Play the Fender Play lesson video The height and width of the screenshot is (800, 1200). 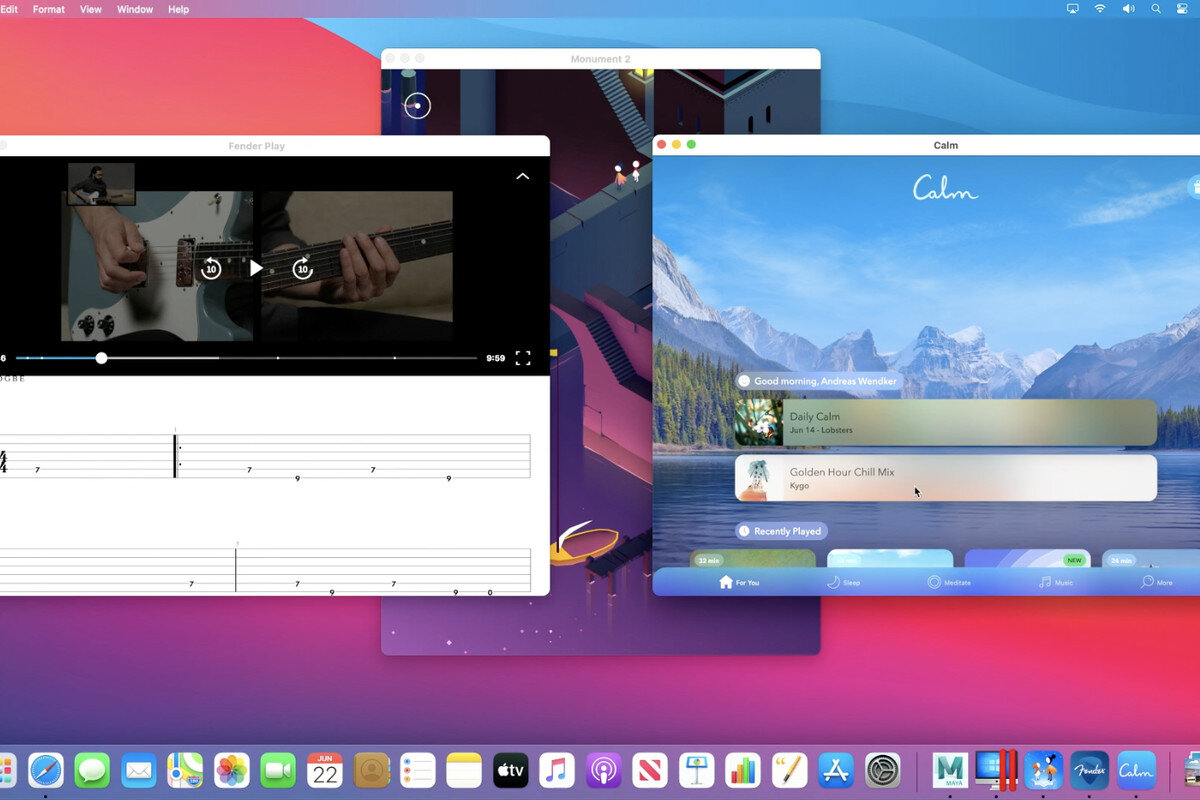pos(256,268)
